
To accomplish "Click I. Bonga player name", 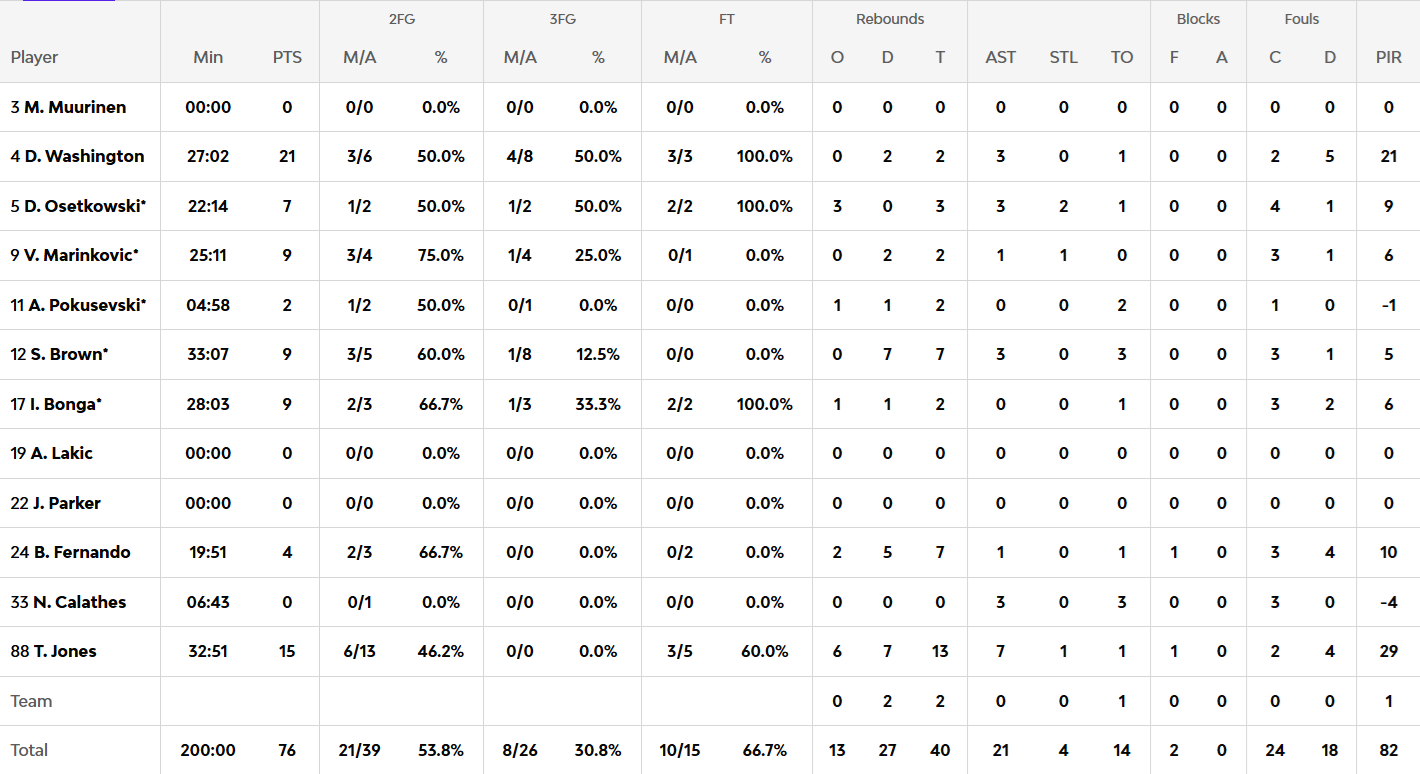I will [65, 404].
